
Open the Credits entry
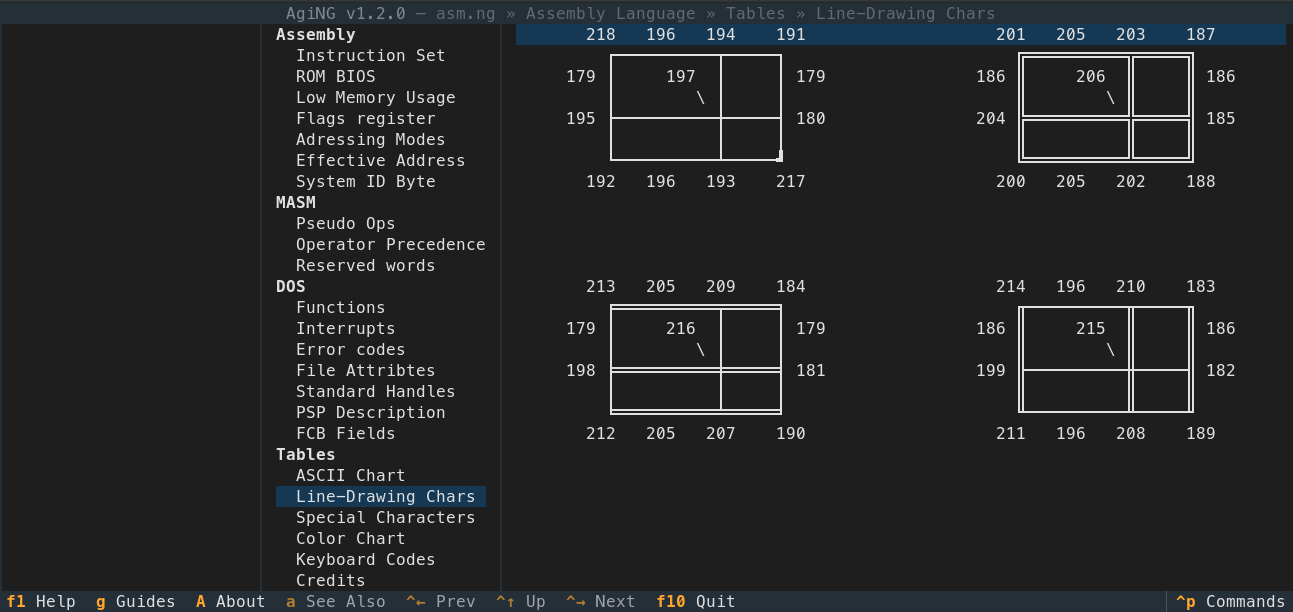point(331,581)
